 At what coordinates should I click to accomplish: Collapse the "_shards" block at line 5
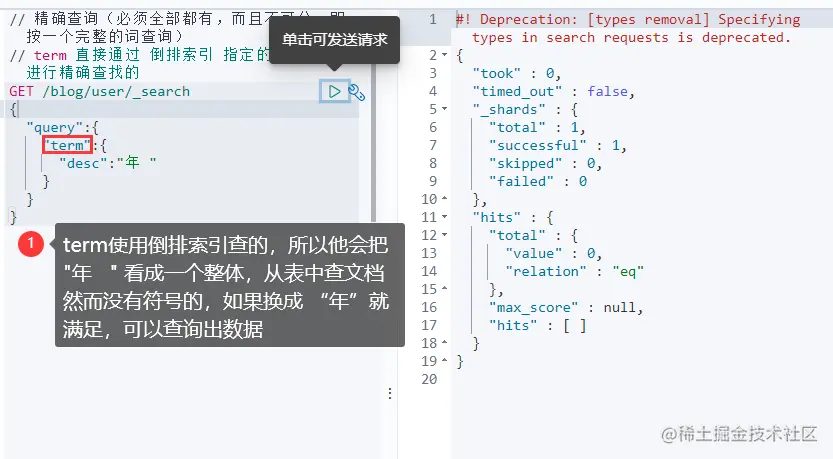pyautogui.click(x=445, y=109)
